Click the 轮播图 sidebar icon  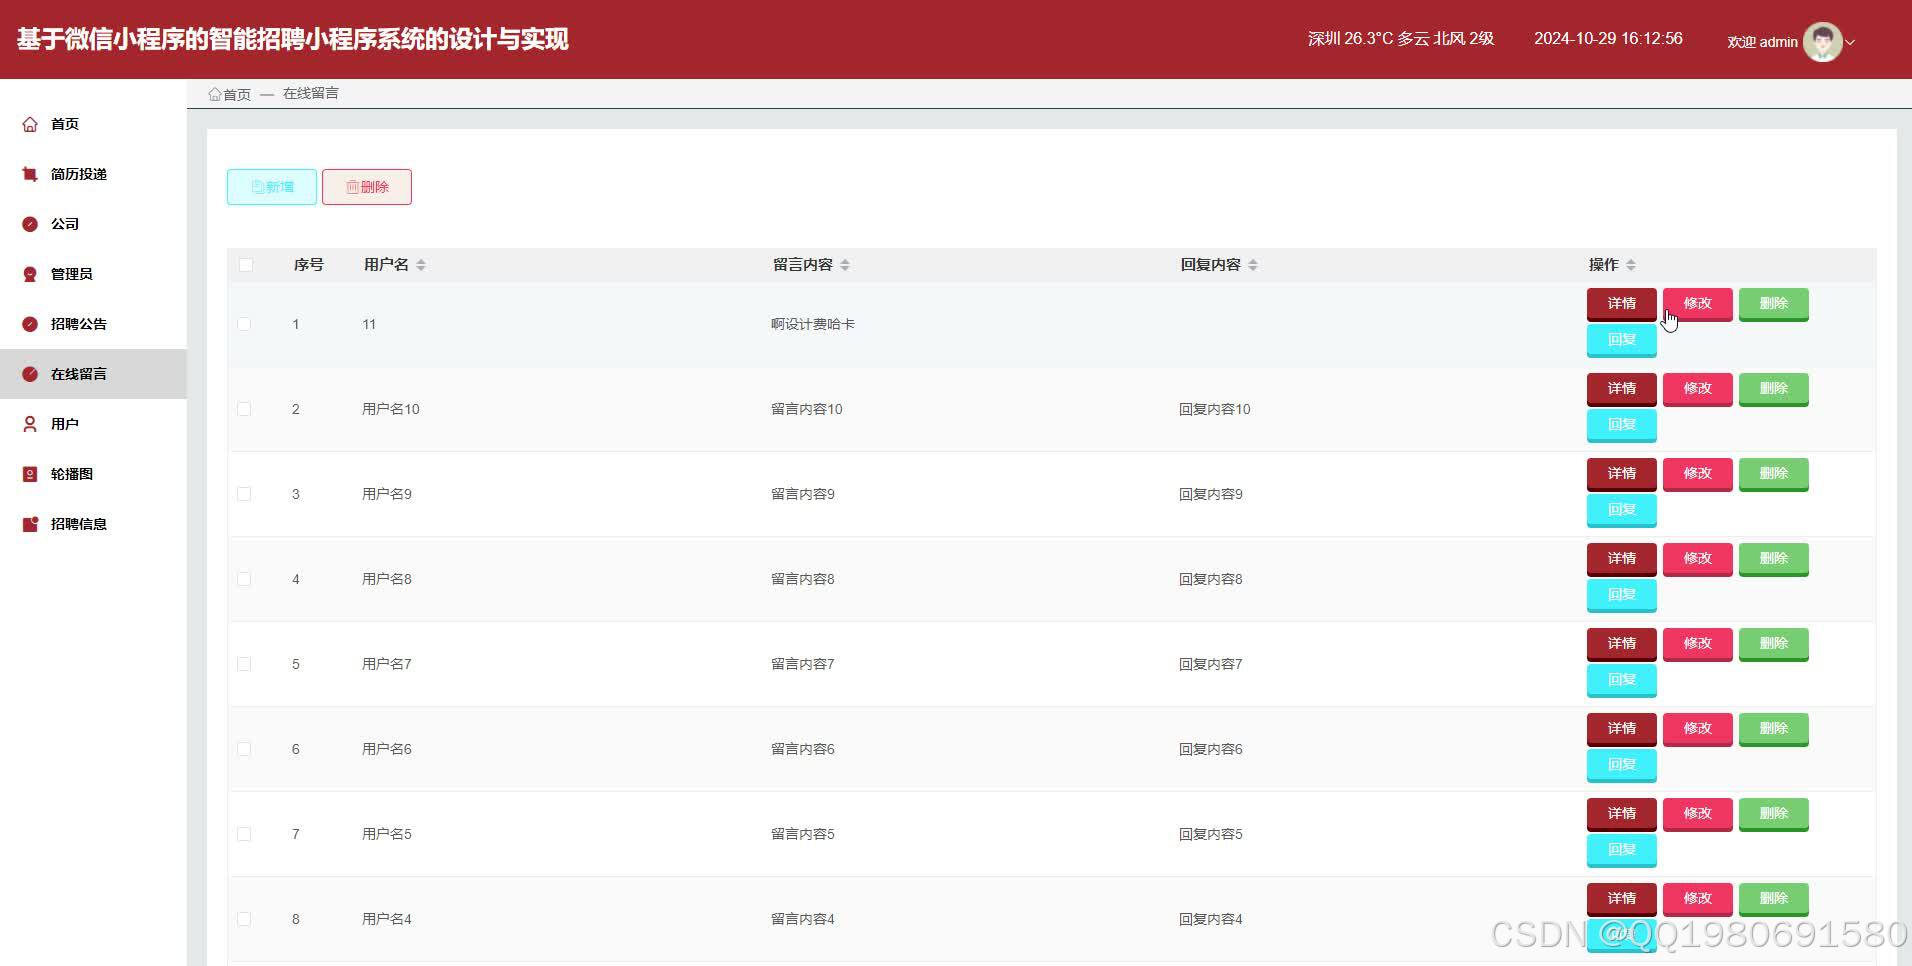point(30,474)
